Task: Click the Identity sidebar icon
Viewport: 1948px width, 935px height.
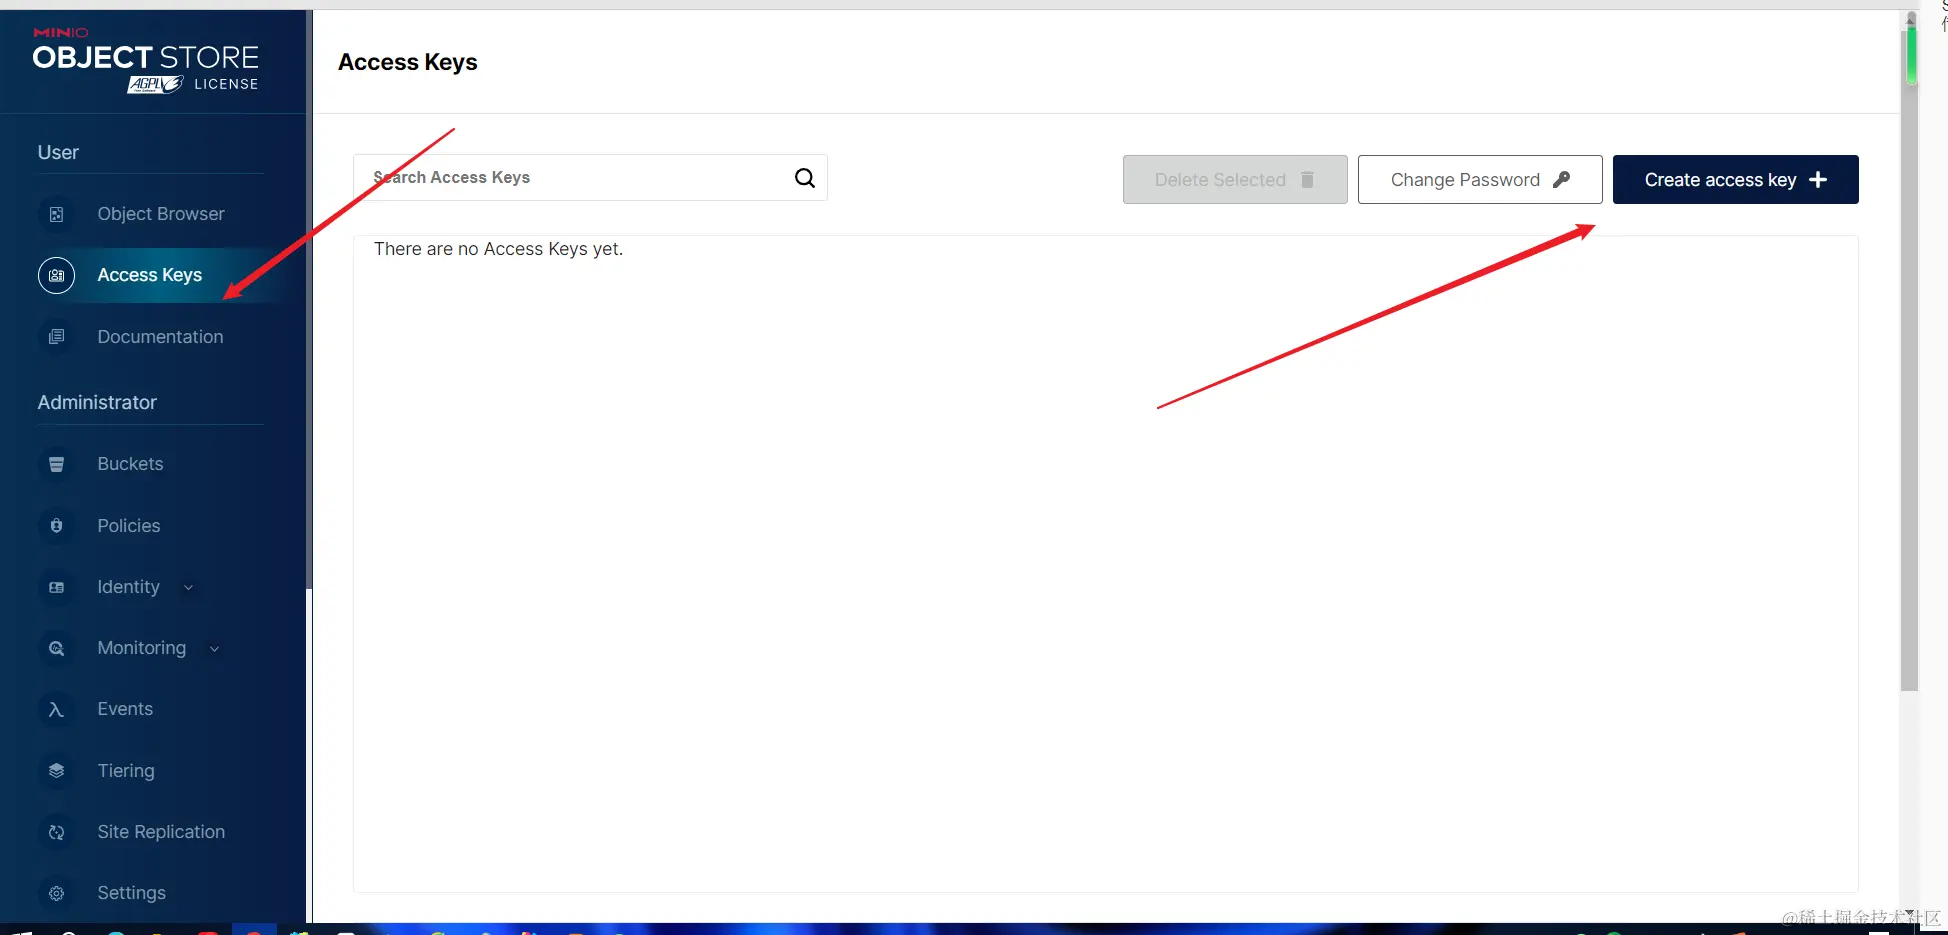Action: pos(56,587)
